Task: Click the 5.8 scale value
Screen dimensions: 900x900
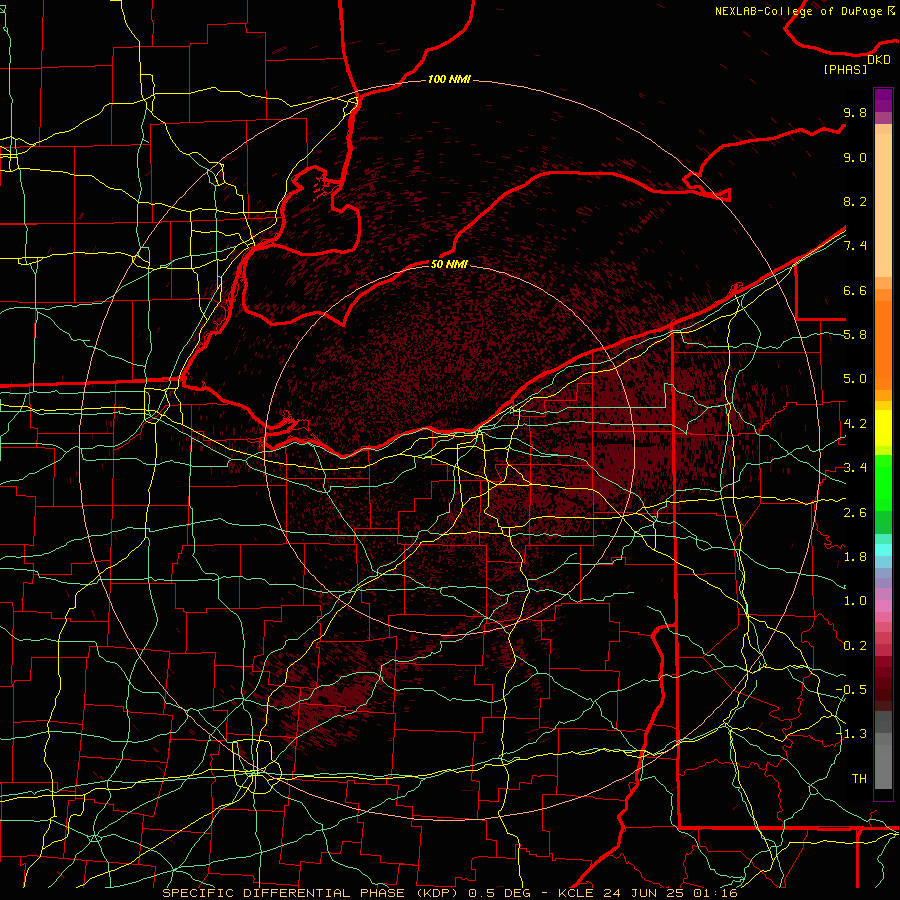Action: 855,335
